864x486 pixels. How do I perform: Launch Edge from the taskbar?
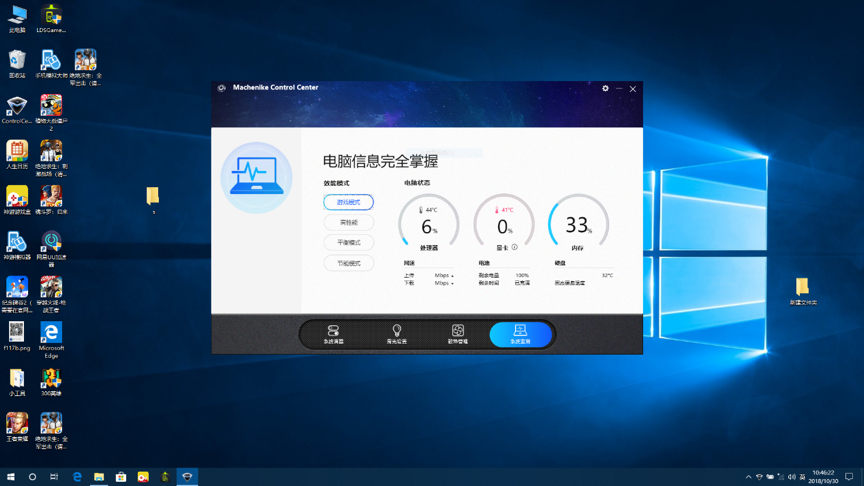[x=77, y=477]
